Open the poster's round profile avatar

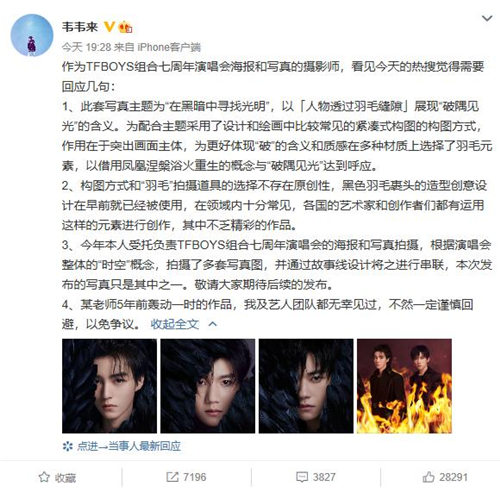click(32, 35)
